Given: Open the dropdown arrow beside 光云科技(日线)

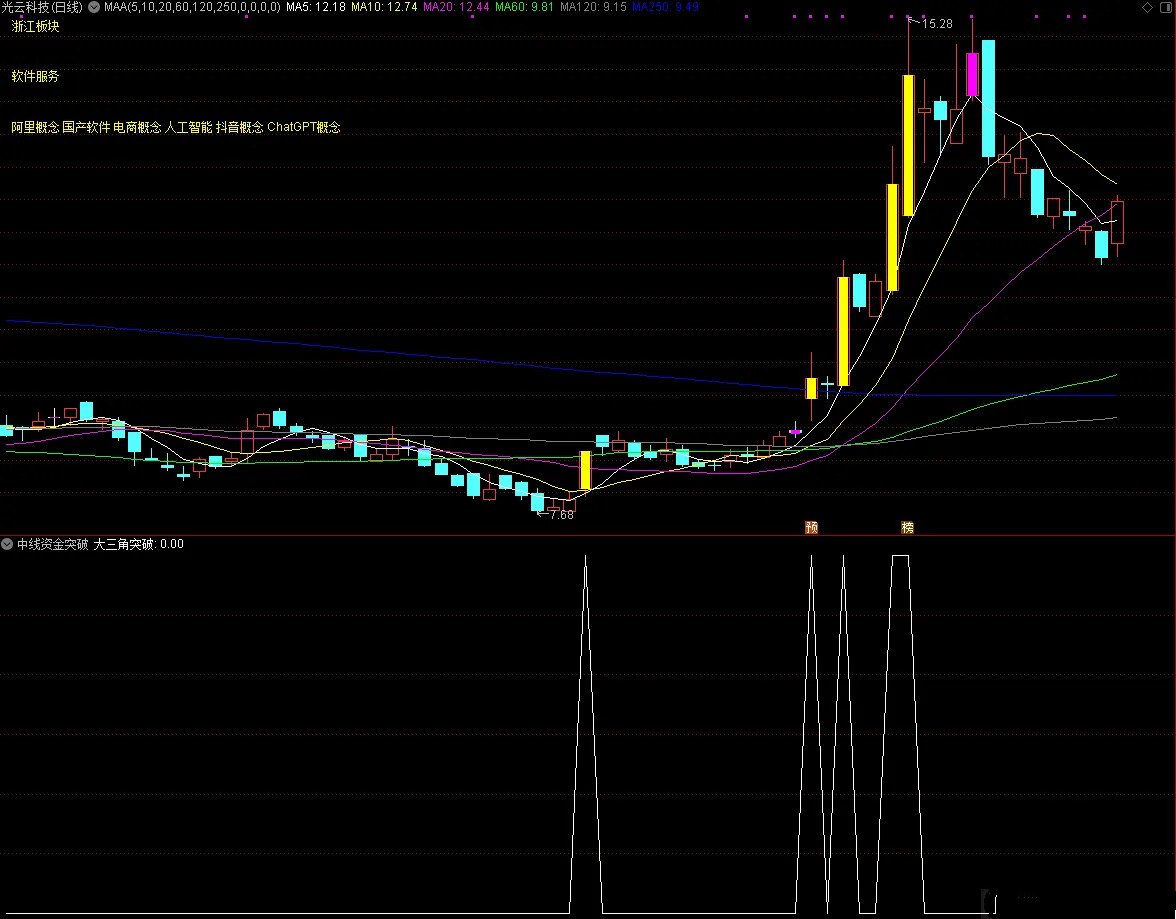Looking at the screenshot, I should pyautogui.click(x=94, y=7).
